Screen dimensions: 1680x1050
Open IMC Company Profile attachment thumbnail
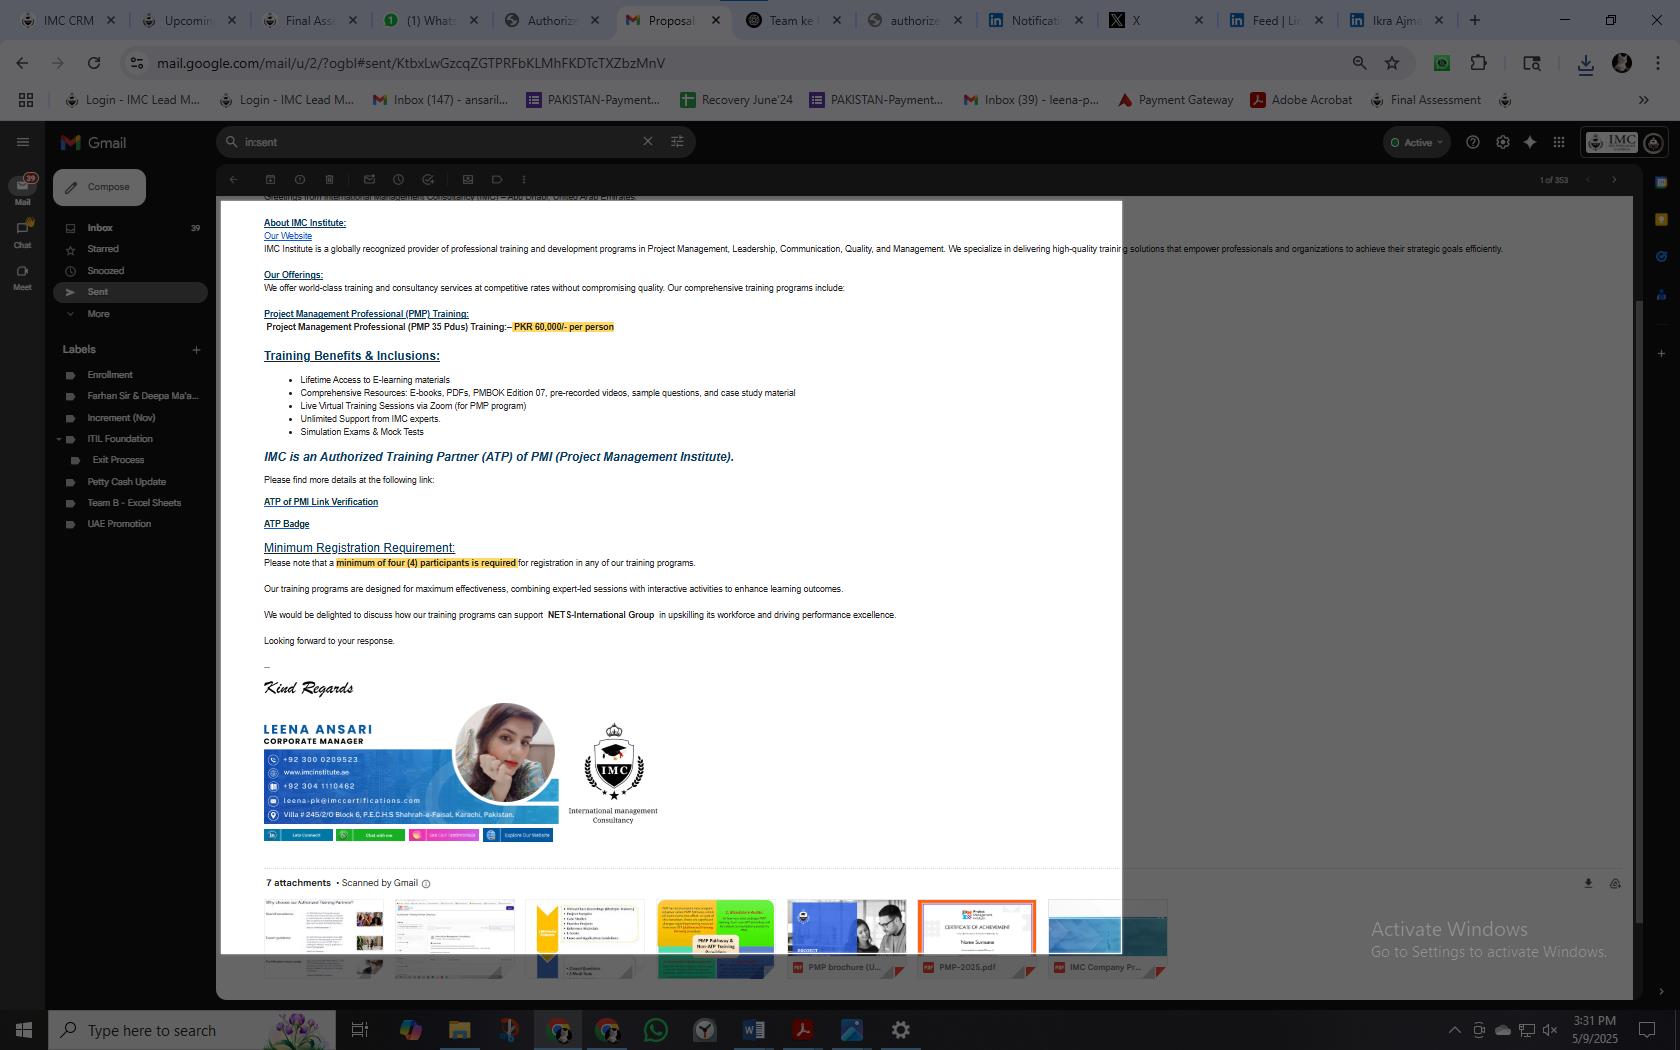pos(1107,938)
